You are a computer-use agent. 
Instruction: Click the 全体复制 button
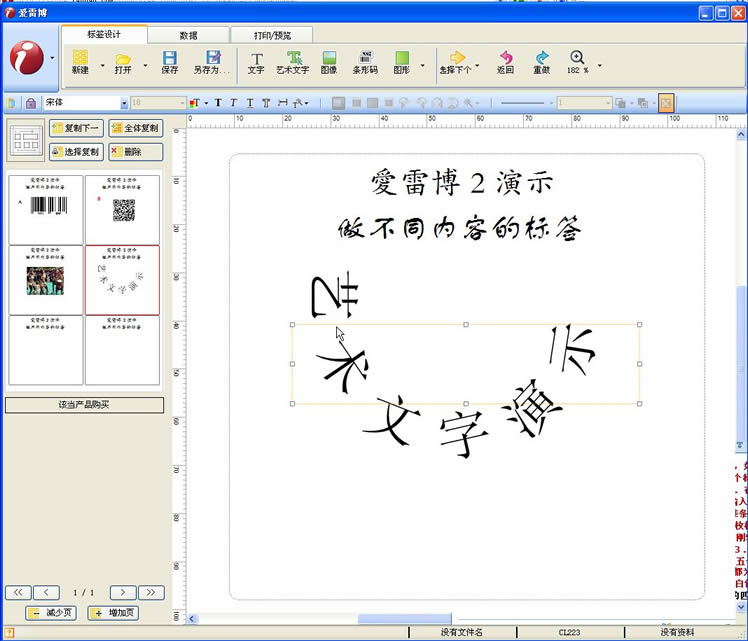pyautogui.click(x=136, y=128)
